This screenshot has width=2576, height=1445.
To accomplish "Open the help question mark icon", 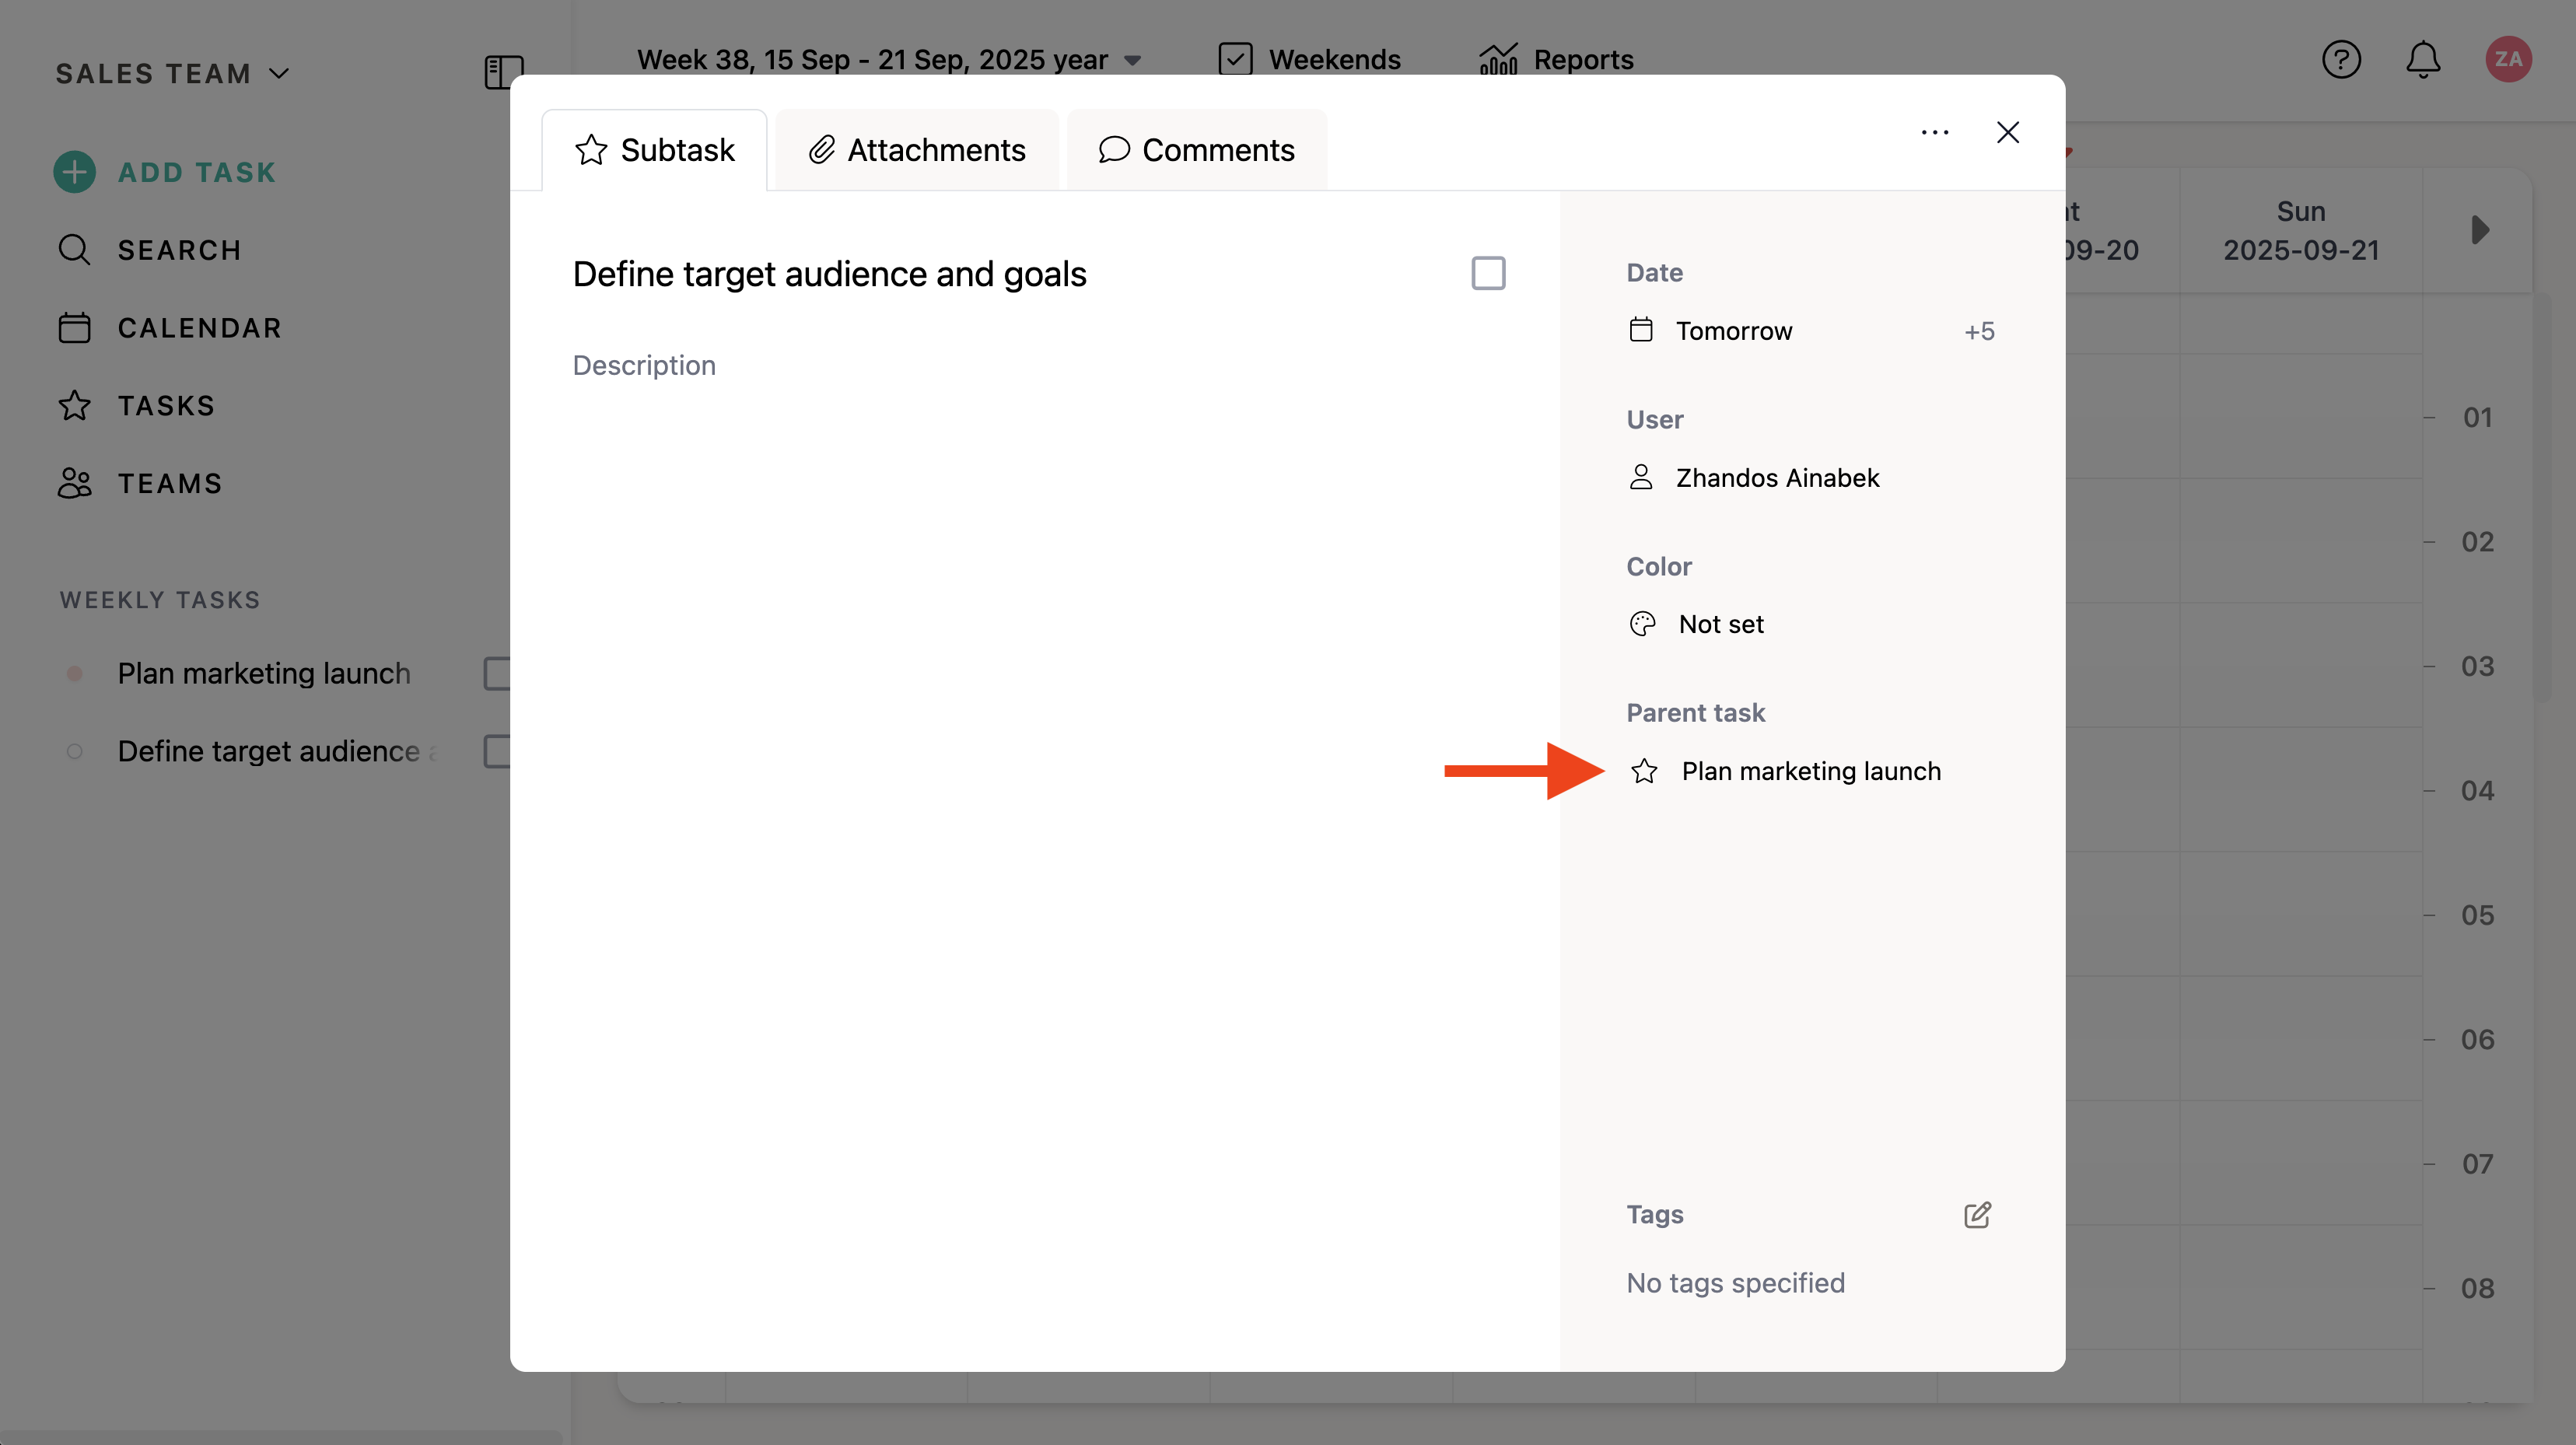I will click(2340, 60).
